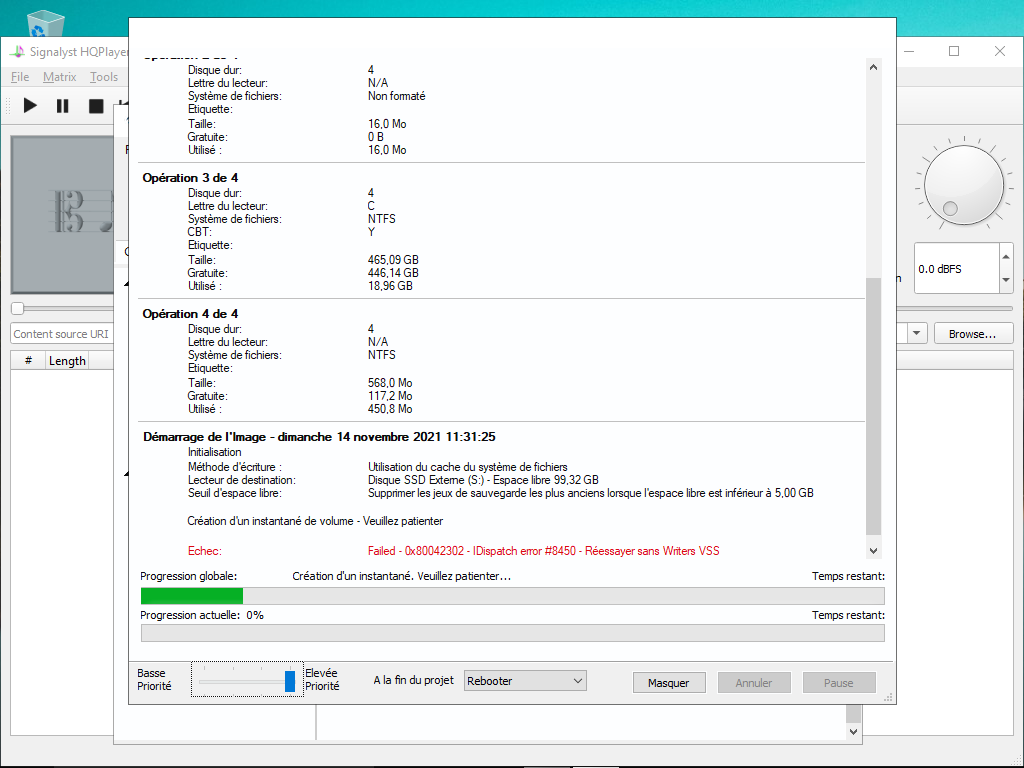1024x768 pixels.
Task: Stop playback in HQPlayer
Action: click(96, 106)
